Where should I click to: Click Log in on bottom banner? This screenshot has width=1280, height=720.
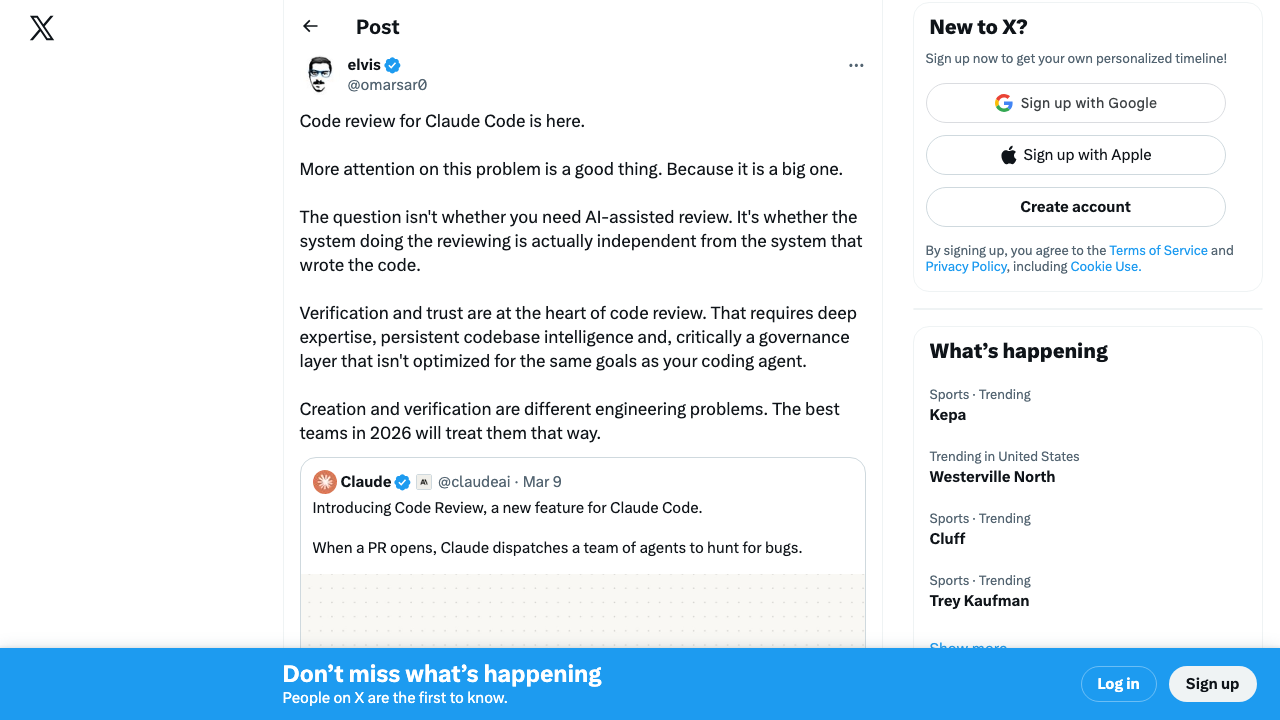[x=1118, y=684]
